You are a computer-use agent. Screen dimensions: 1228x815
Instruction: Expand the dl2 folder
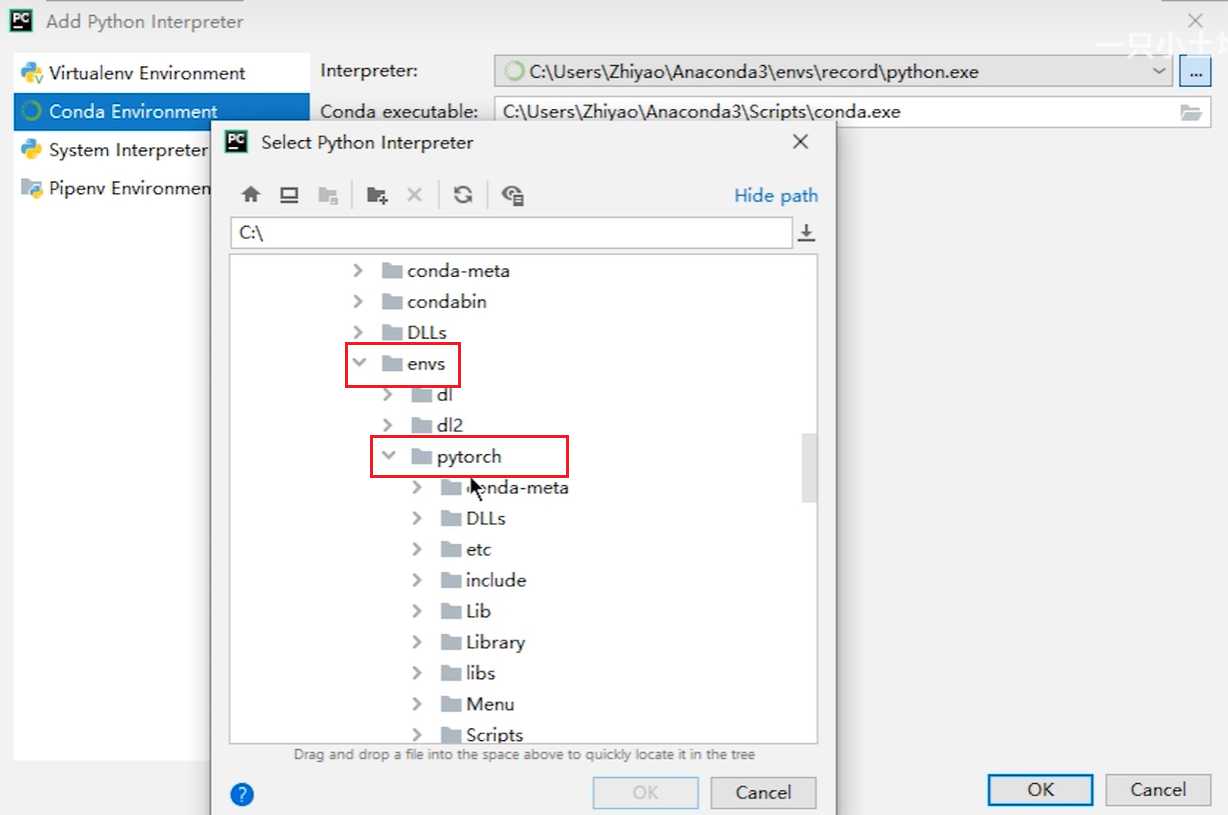click(x=388, y=426)
